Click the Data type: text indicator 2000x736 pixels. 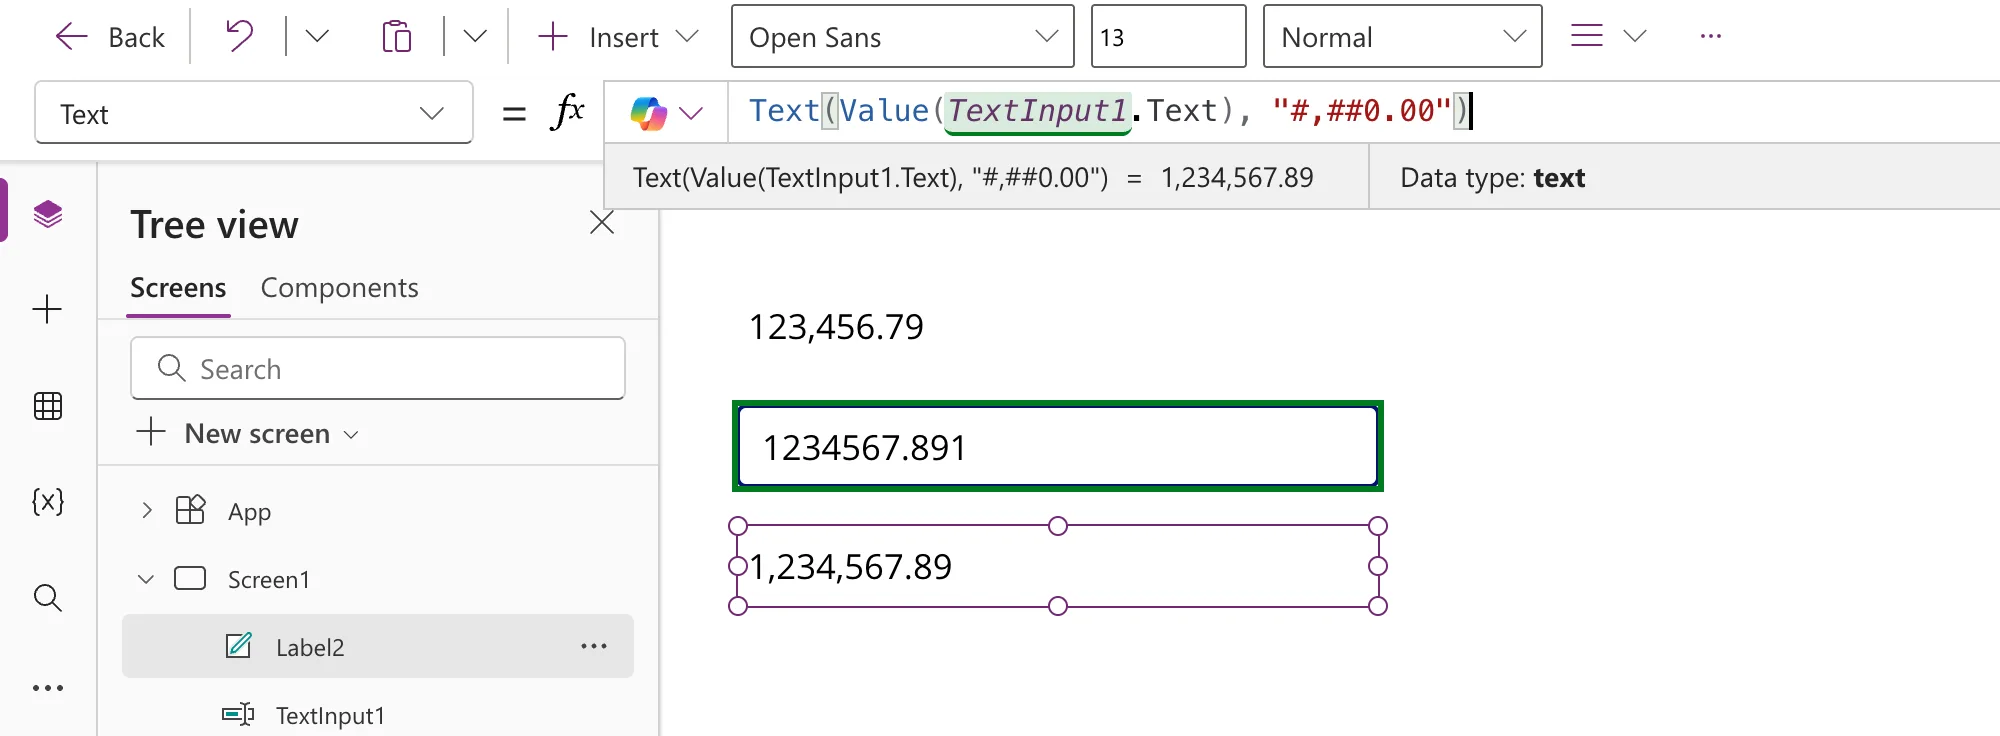pyautogui.click(x=1492, y=178)
